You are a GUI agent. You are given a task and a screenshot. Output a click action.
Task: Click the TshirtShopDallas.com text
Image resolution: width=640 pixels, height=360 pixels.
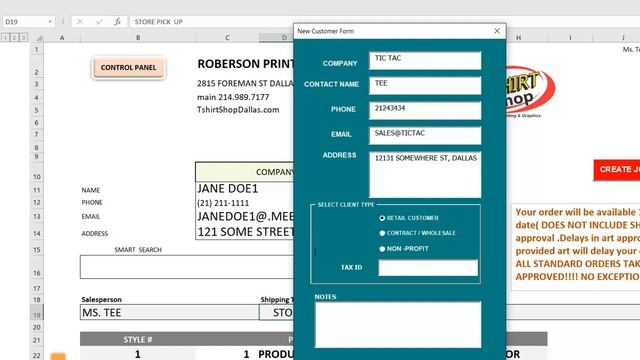pos(238,110)
